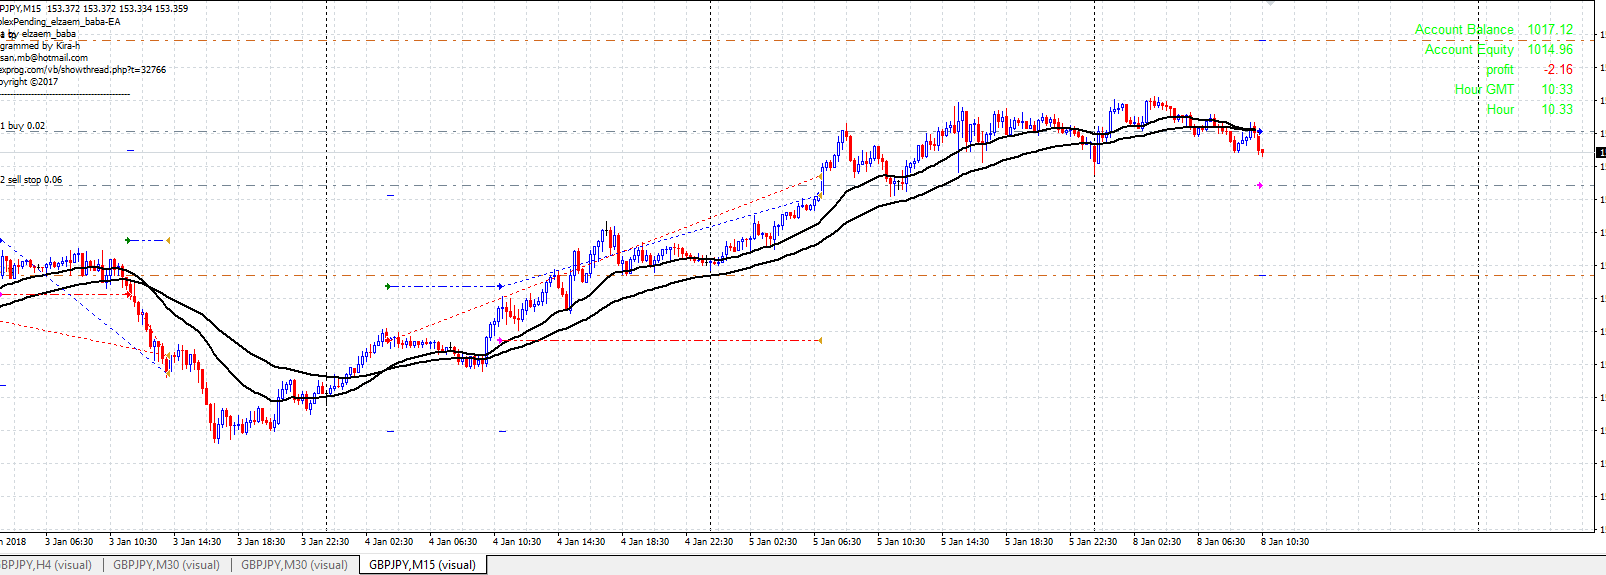Click the red profit value -2.16
Viewport: 1606px width, 575px height.
click(x=1557, y=69)
